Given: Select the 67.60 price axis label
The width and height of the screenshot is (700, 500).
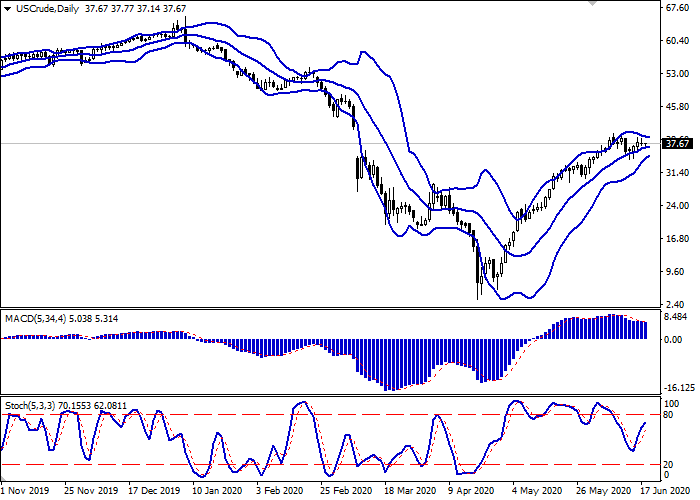Looking at the screenshot, I should 677,9.
